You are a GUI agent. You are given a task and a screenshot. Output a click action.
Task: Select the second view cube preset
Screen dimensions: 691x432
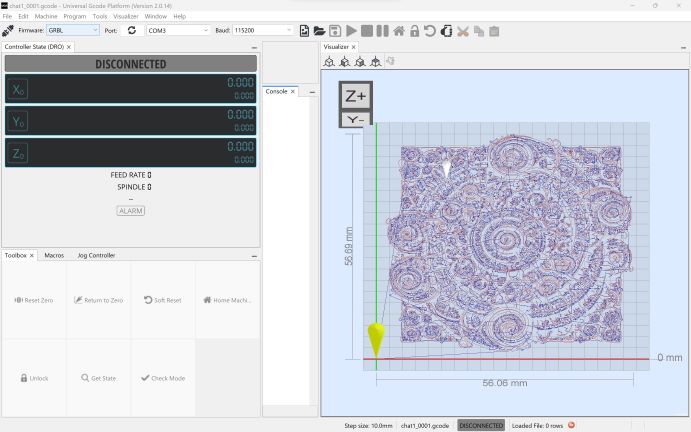coord(345,62)
